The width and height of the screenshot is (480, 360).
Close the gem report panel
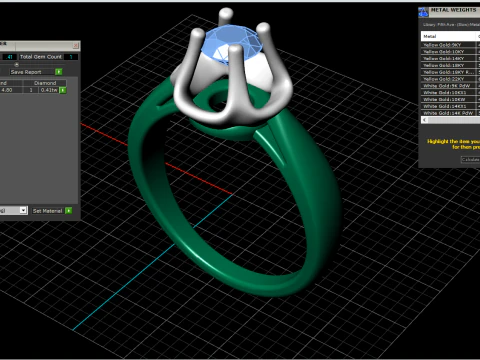pos(76,45)
